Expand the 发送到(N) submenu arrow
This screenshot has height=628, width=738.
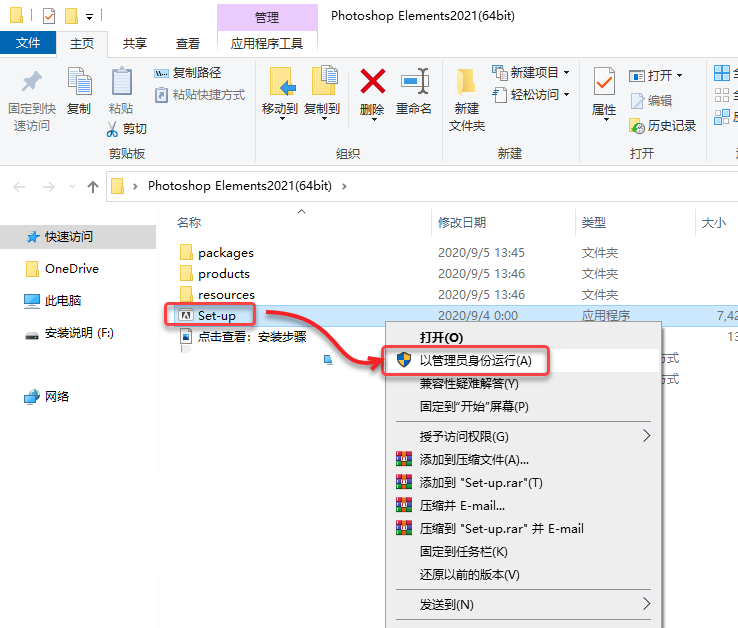(x=647, y=604)
